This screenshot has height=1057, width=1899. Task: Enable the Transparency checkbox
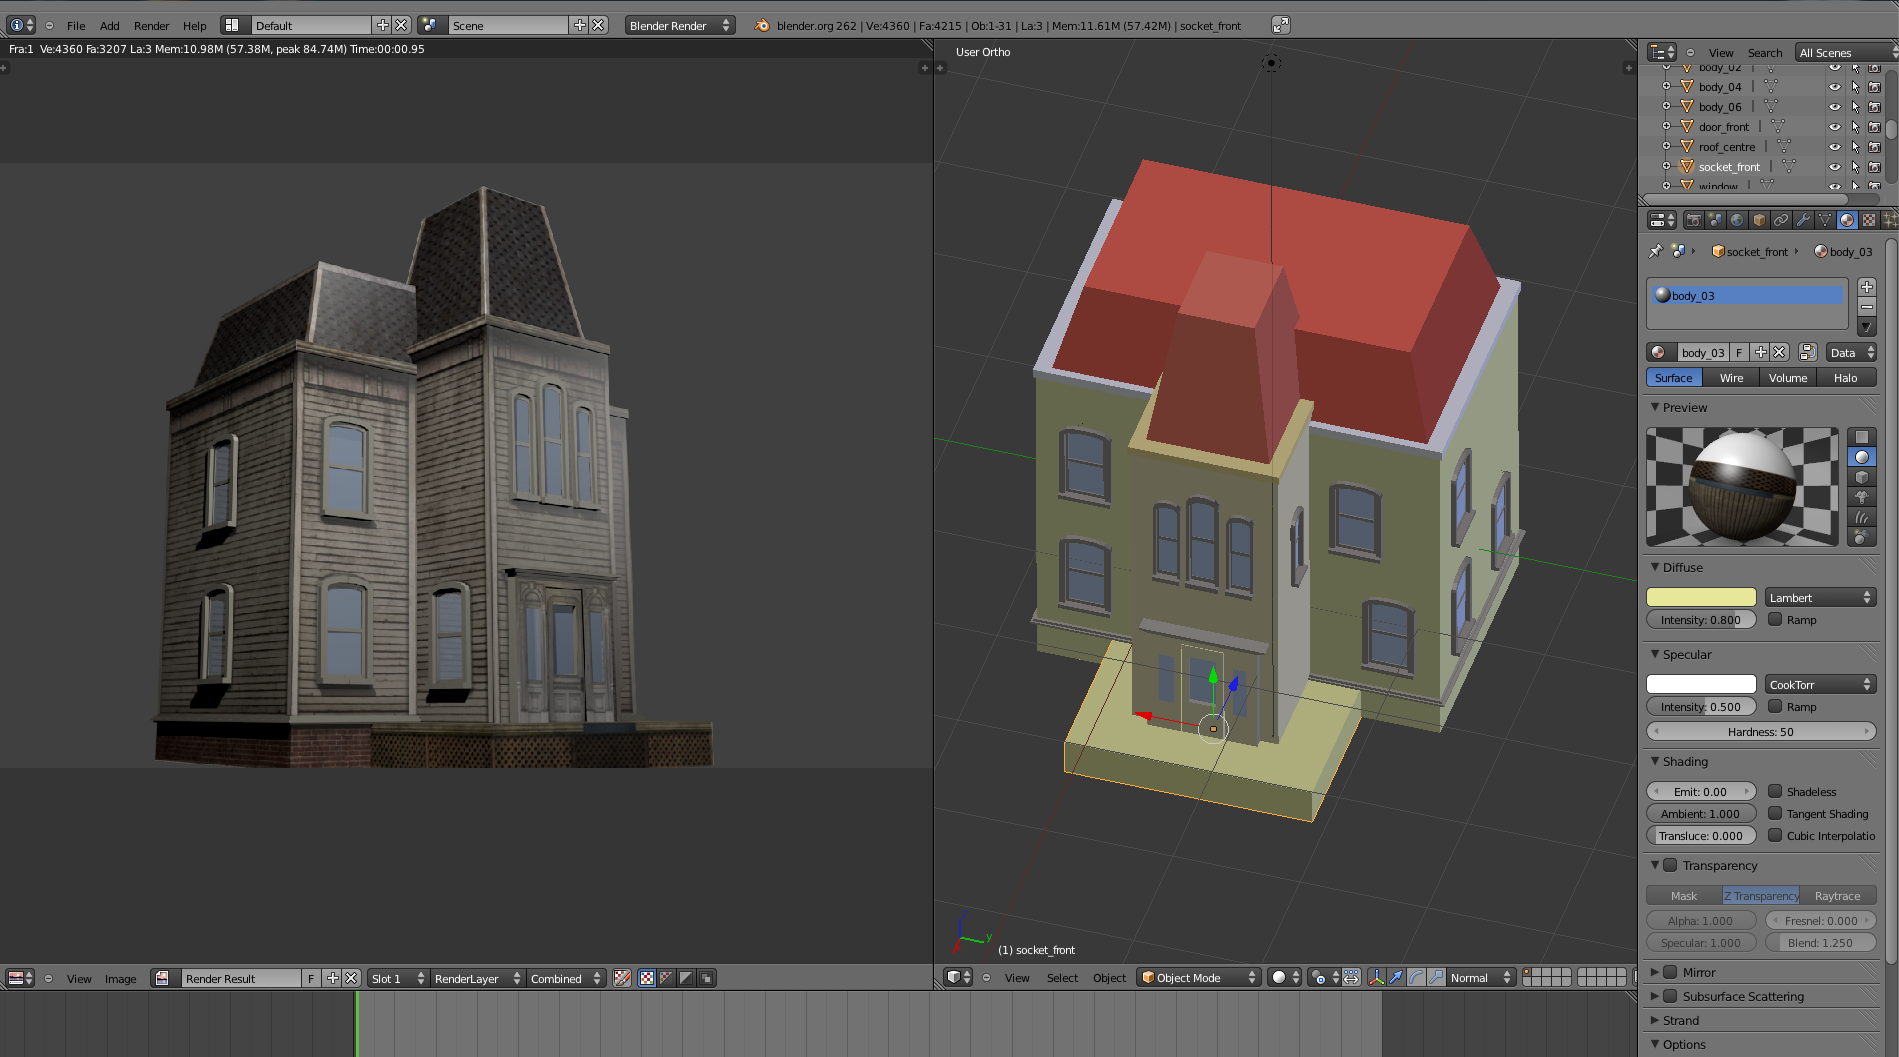1670,865
